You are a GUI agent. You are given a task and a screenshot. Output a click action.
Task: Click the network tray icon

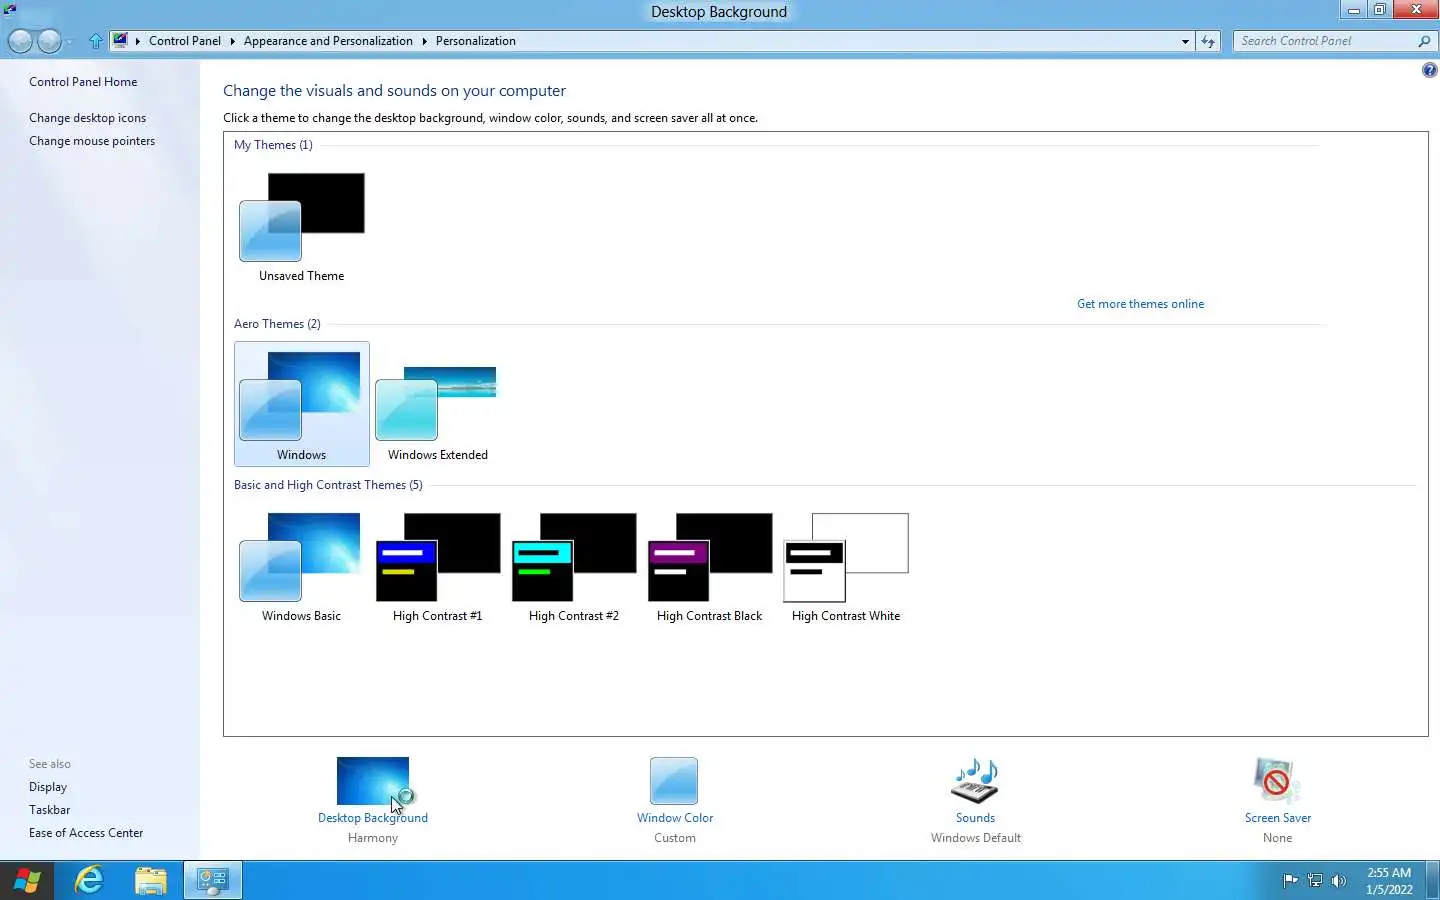coord(1314,881)
